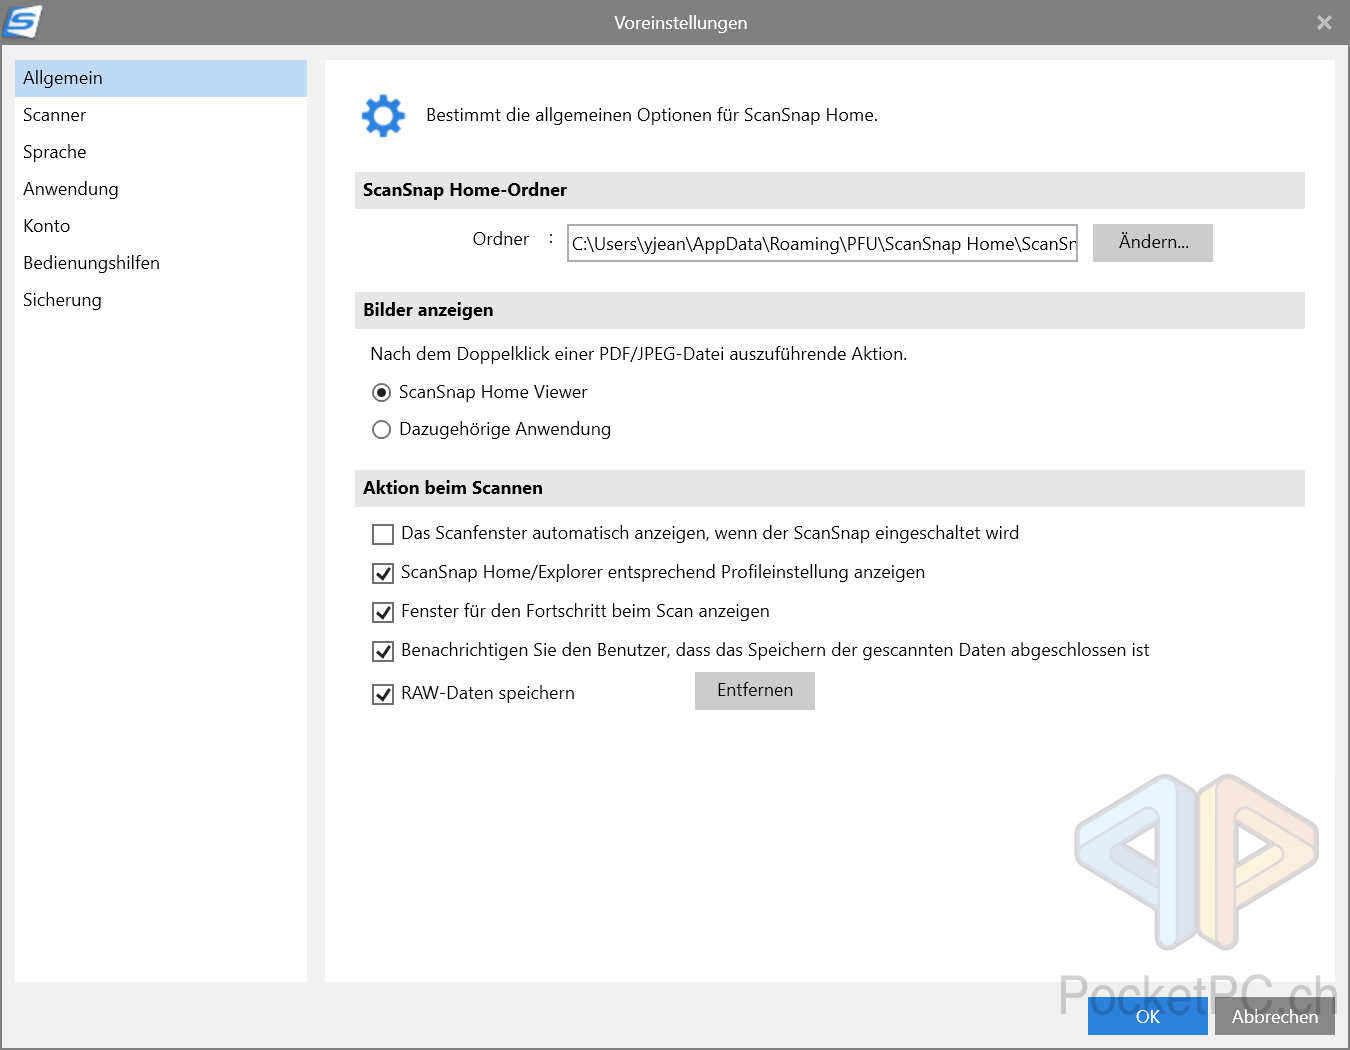
Task: Uncheck RAW-Daten speichern checkbox
Action: click(383, 694)
